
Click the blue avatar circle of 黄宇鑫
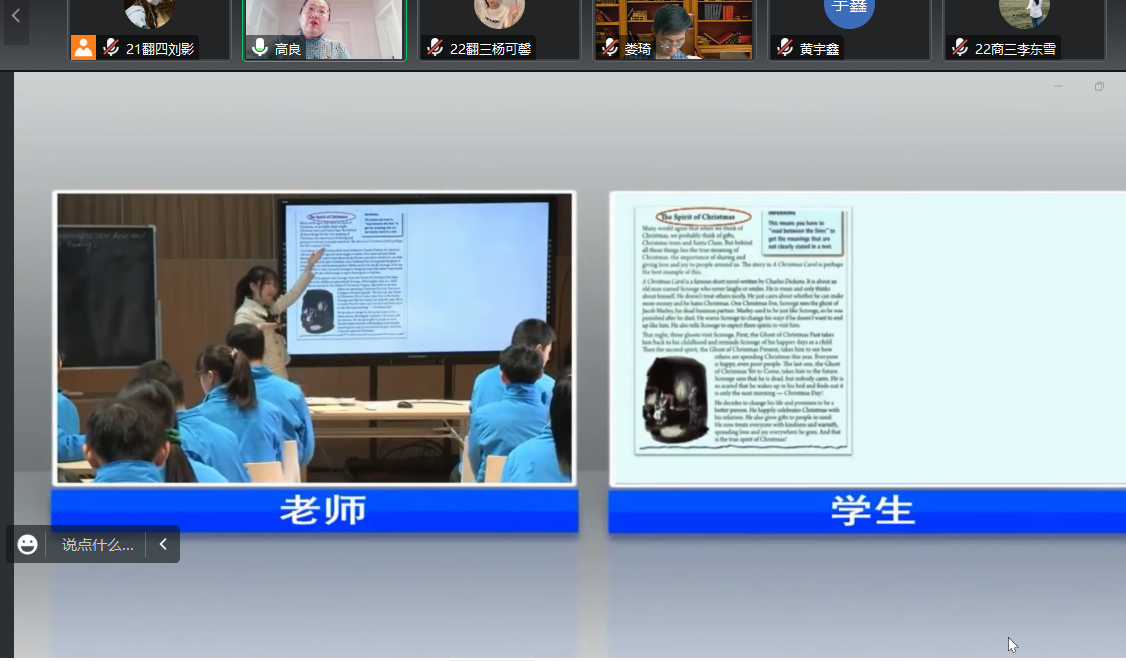(848, 10)
